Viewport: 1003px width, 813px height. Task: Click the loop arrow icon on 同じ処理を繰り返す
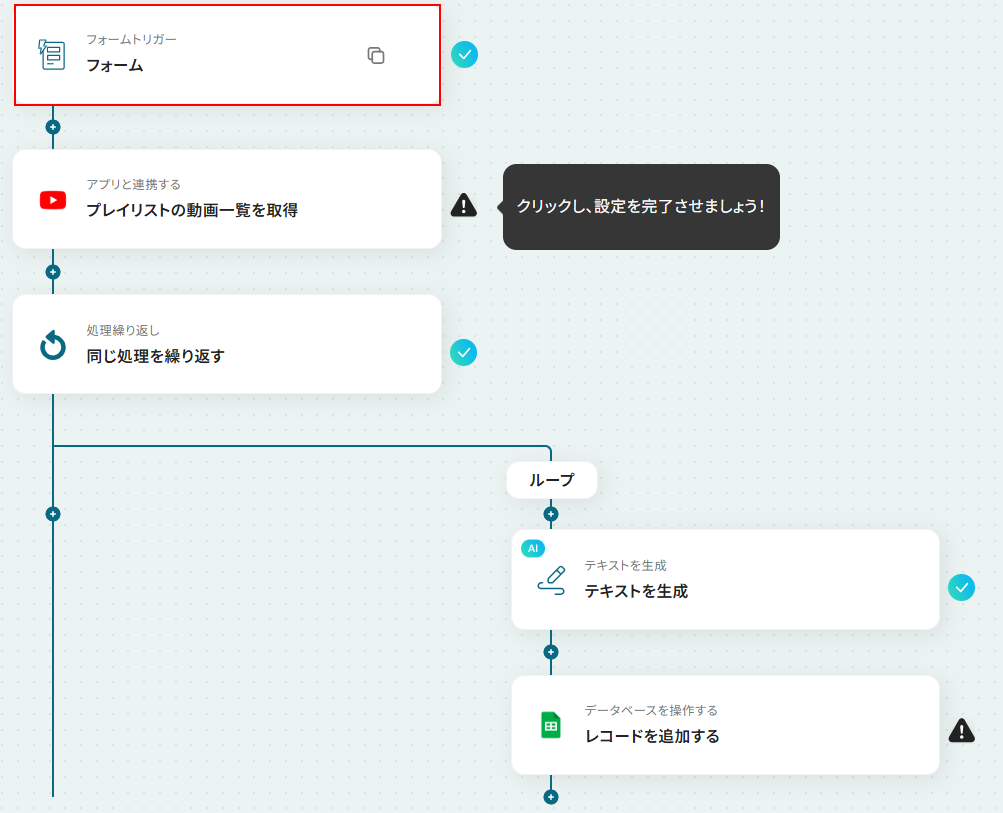(53, 345)
